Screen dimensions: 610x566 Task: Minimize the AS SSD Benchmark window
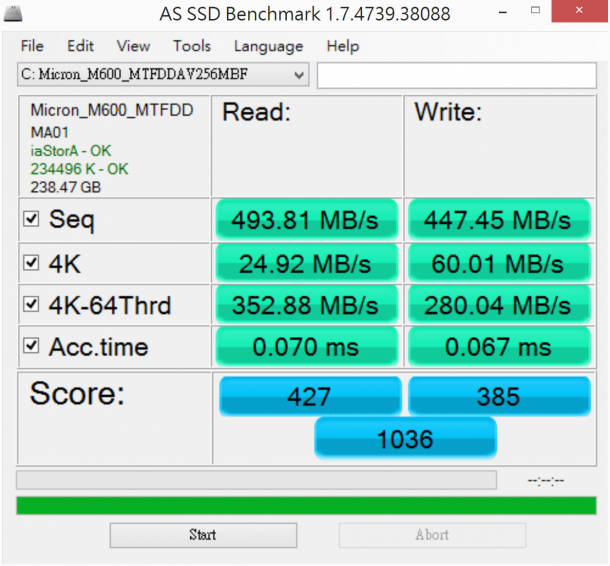pyautogui.click(x=503, y=12)
